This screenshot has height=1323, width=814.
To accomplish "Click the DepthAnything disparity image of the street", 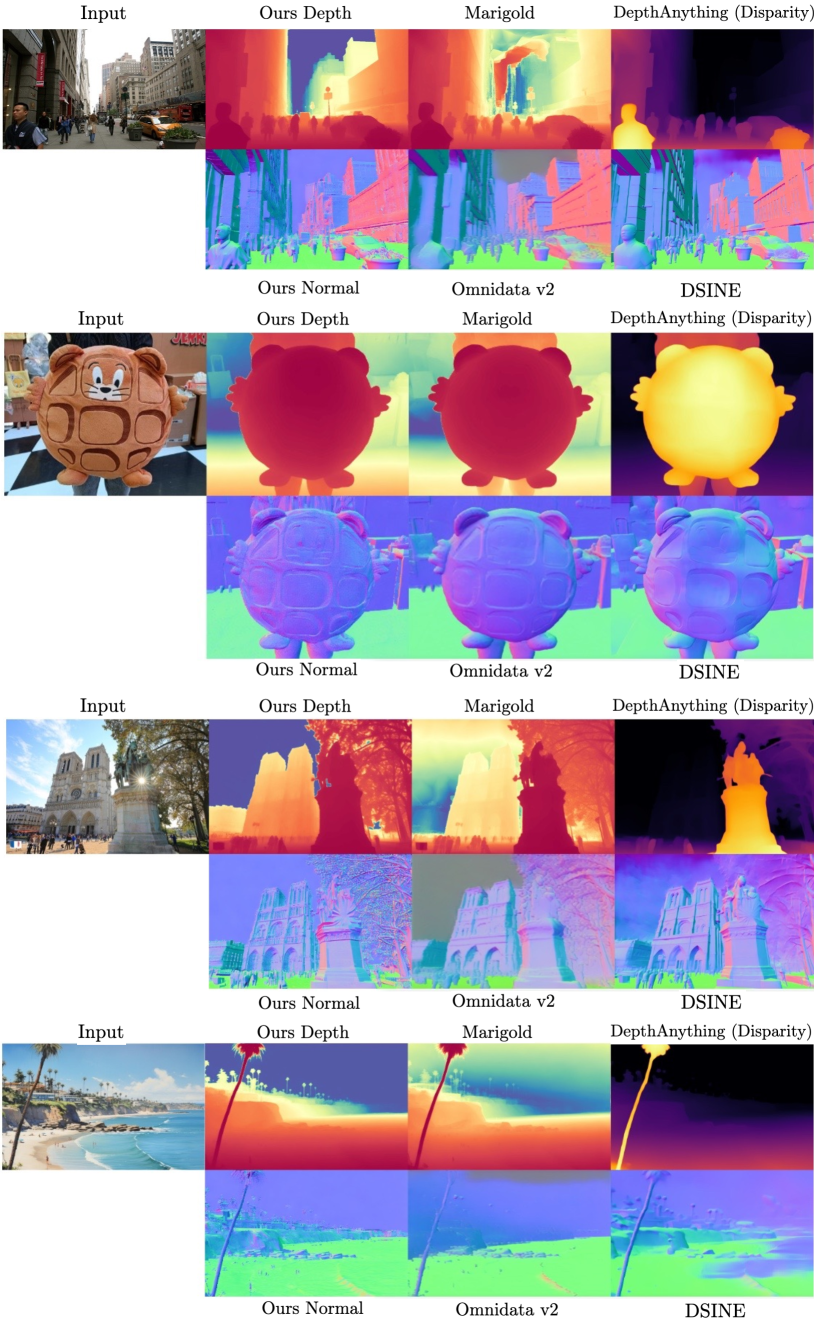I will coord(712,89).
